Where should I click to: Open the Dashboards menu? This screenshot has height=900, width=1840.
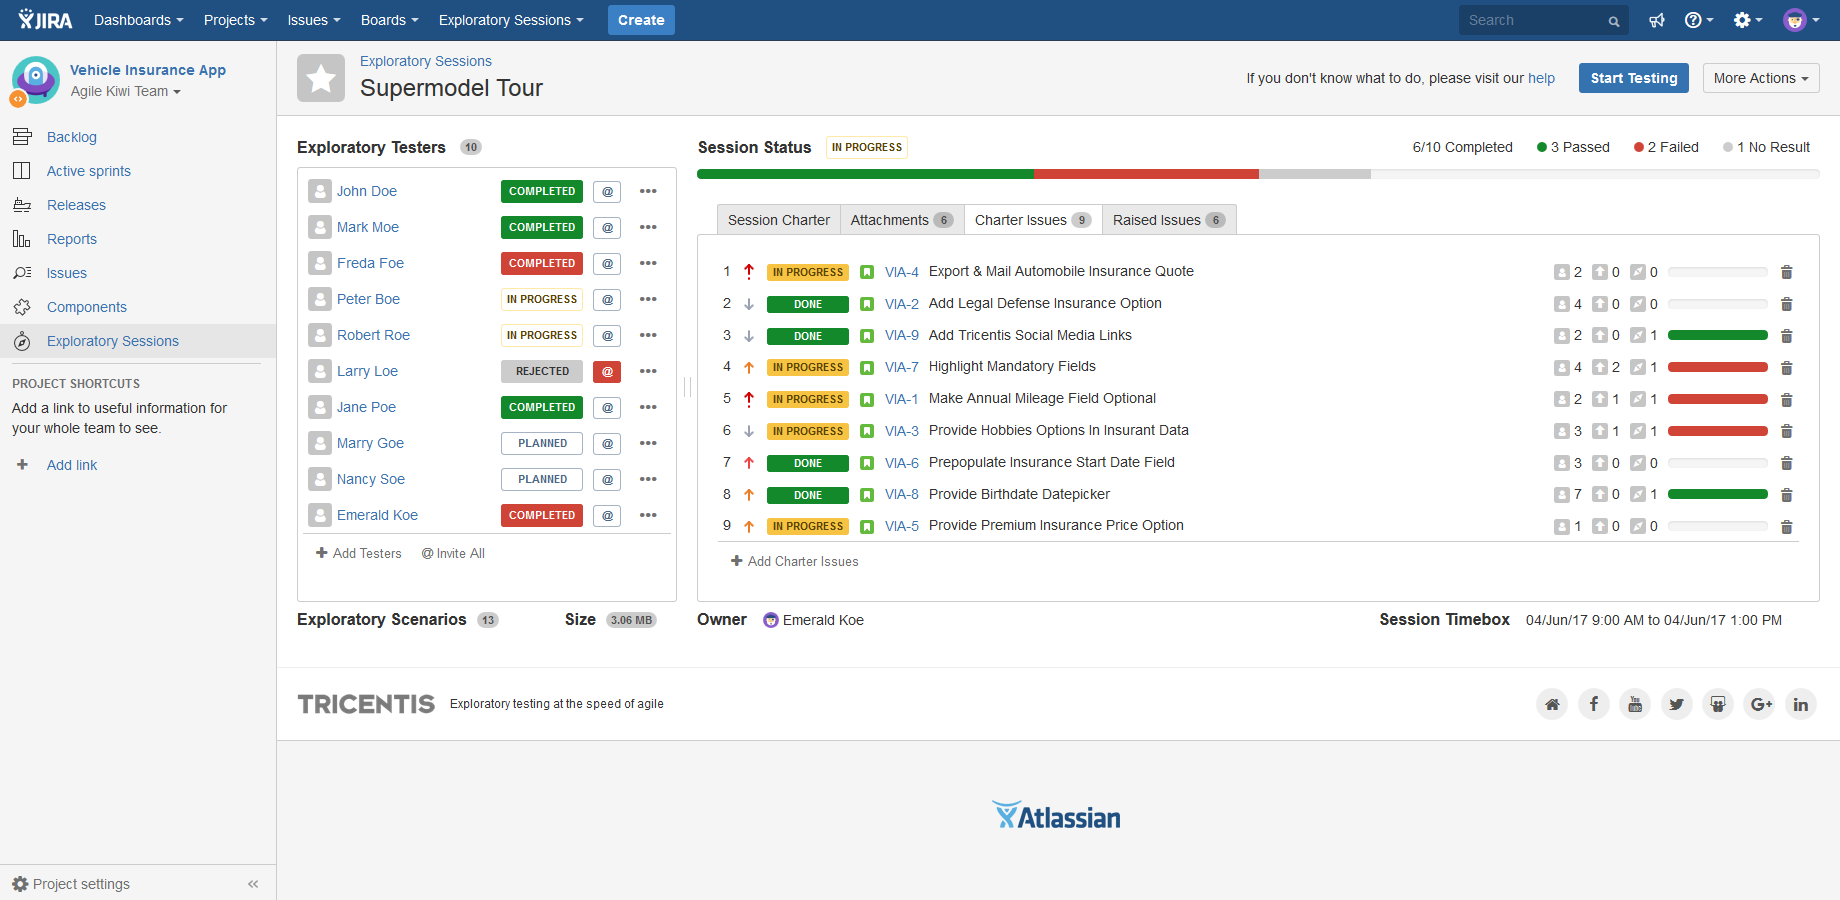tap(139, 20)
